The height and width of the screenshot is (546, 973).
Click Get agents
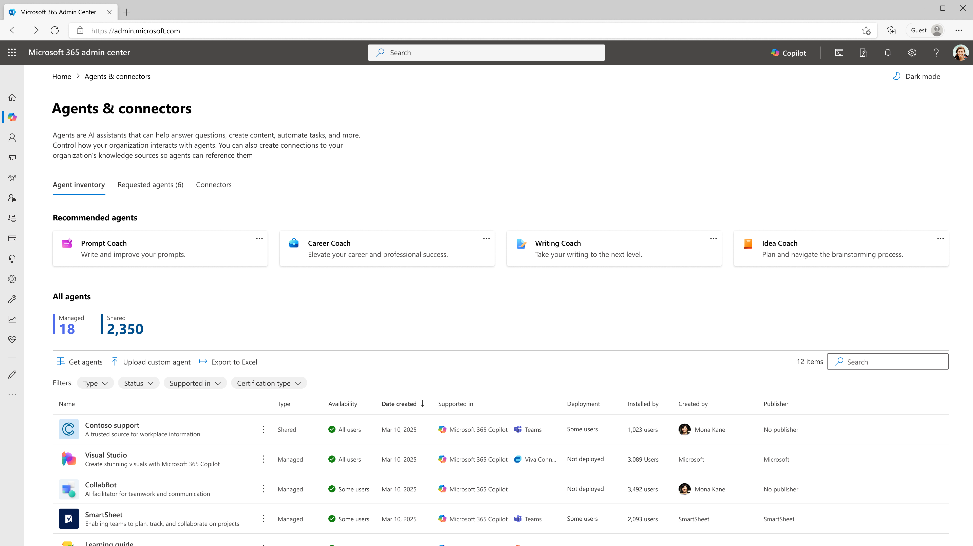coord(79,362)
